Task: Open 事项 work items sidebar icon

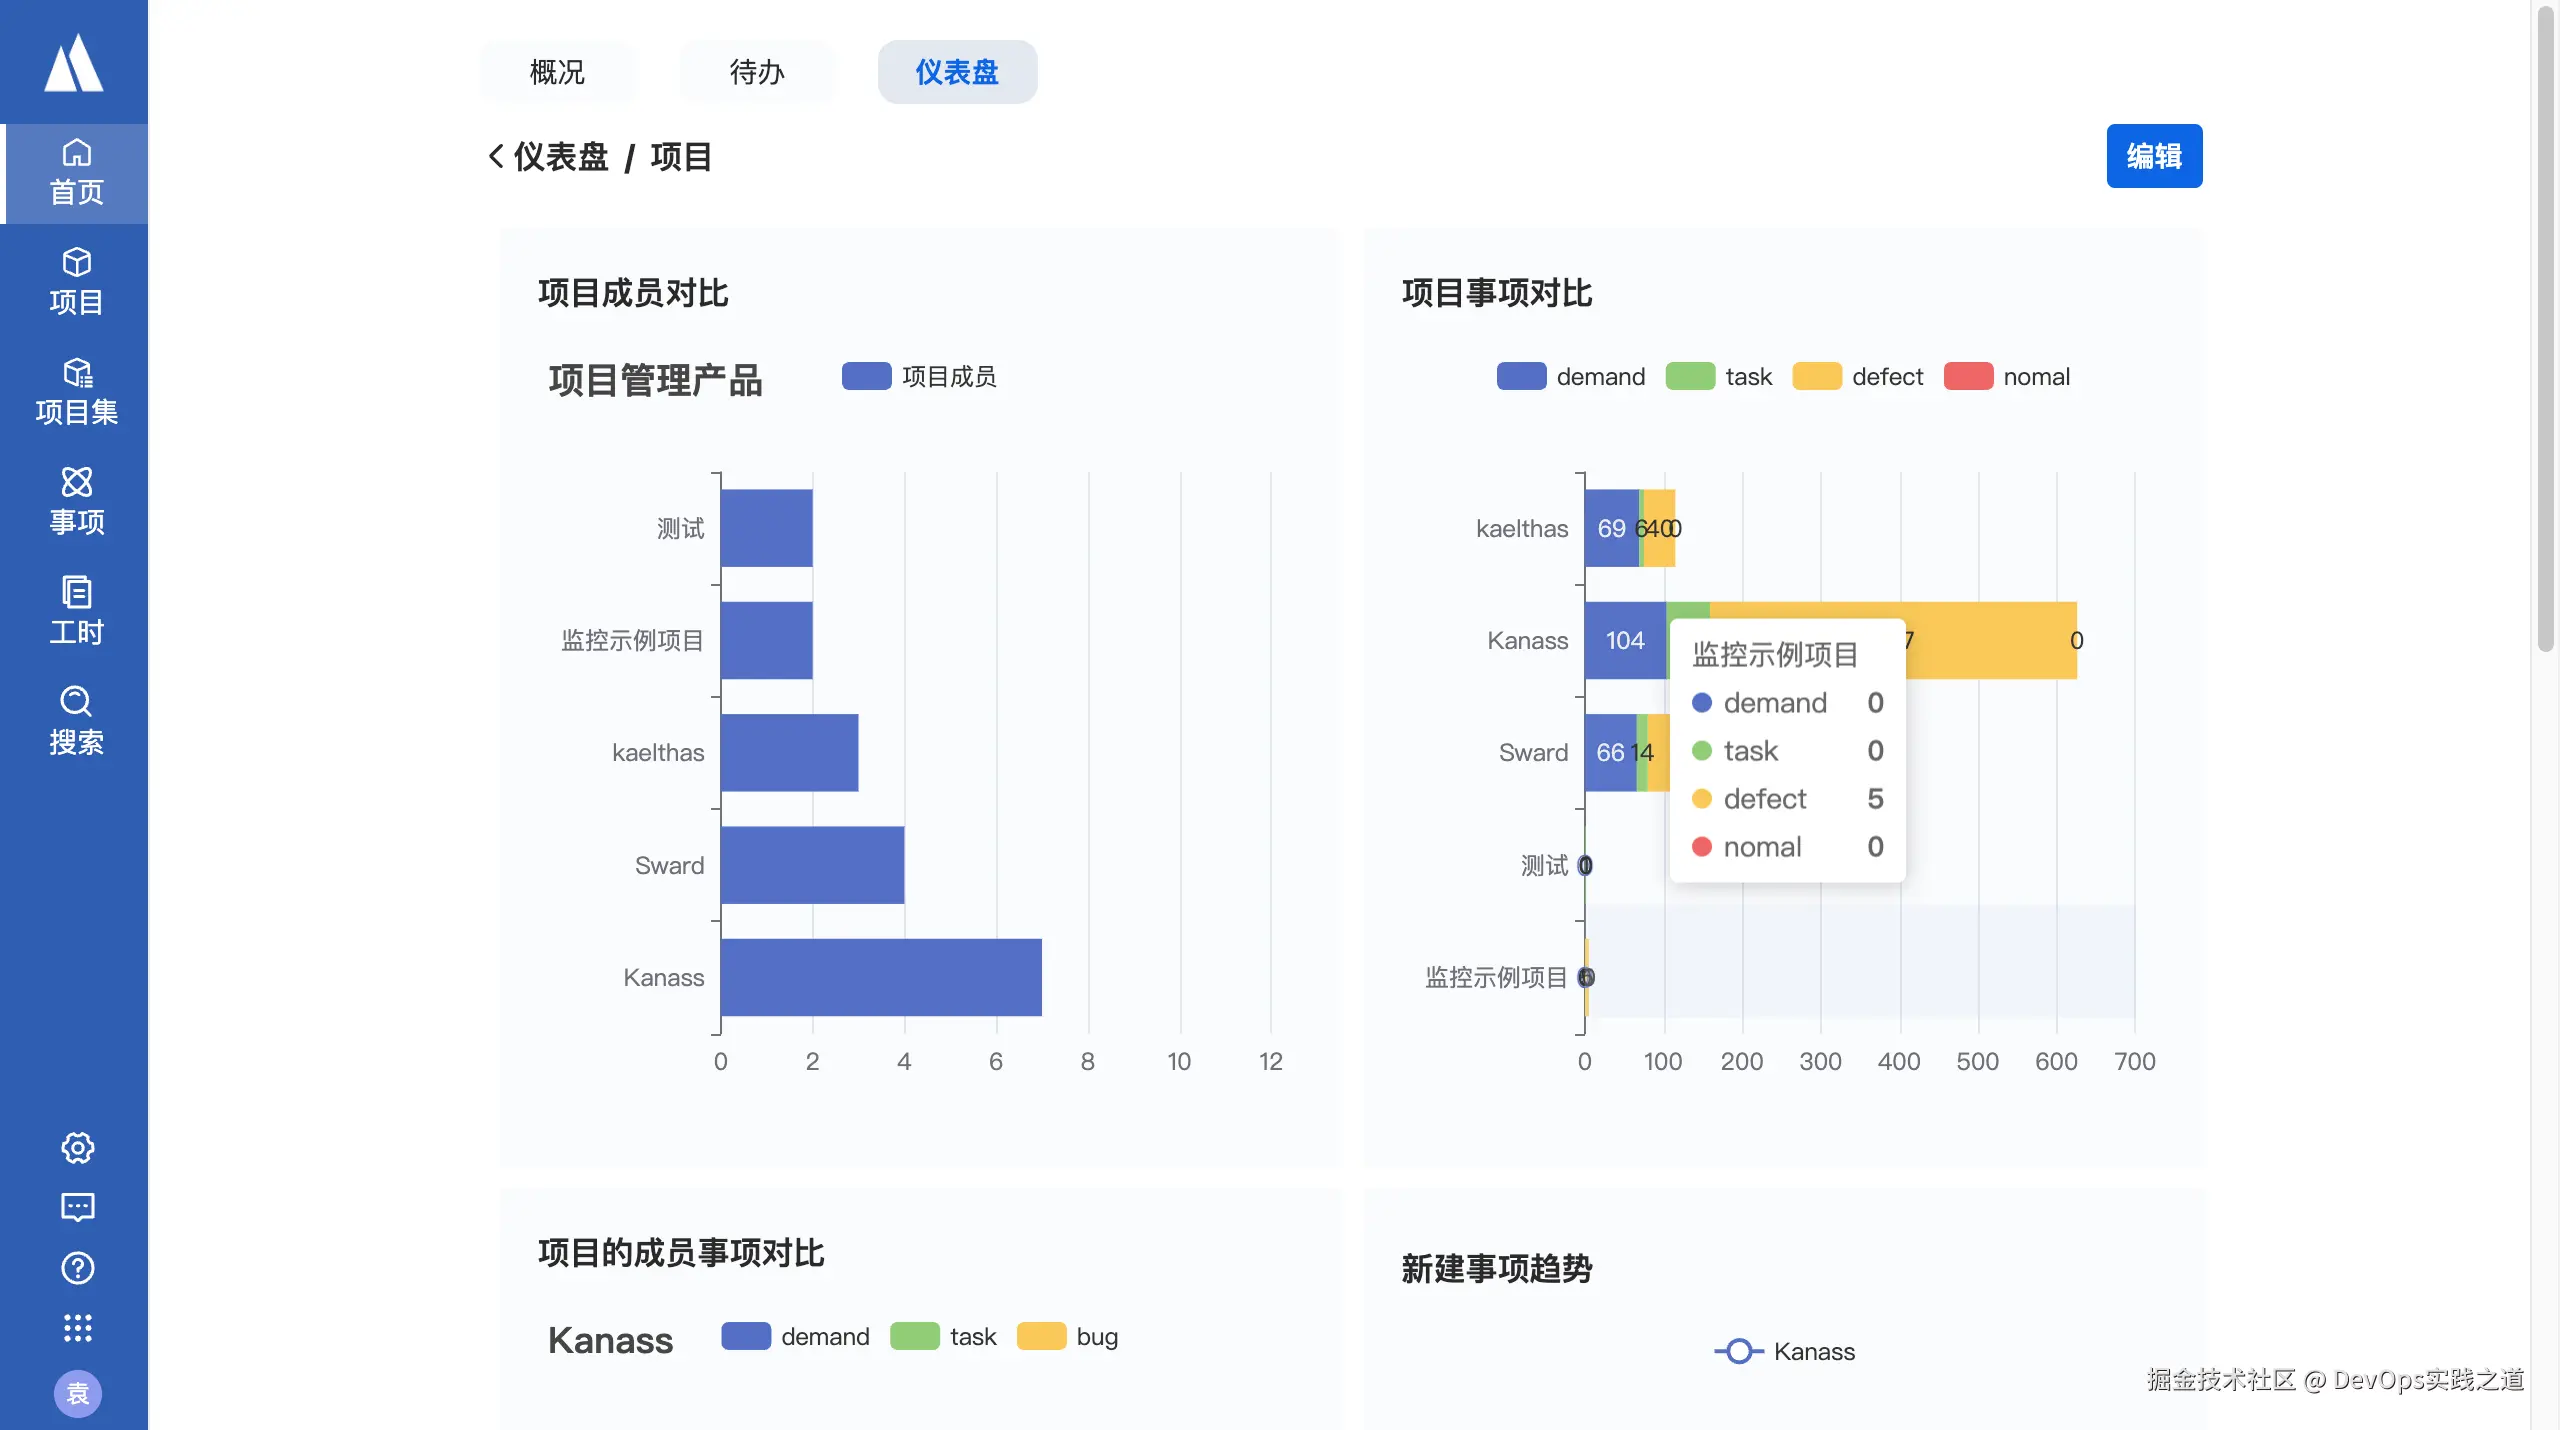Action: coord(76,502)
